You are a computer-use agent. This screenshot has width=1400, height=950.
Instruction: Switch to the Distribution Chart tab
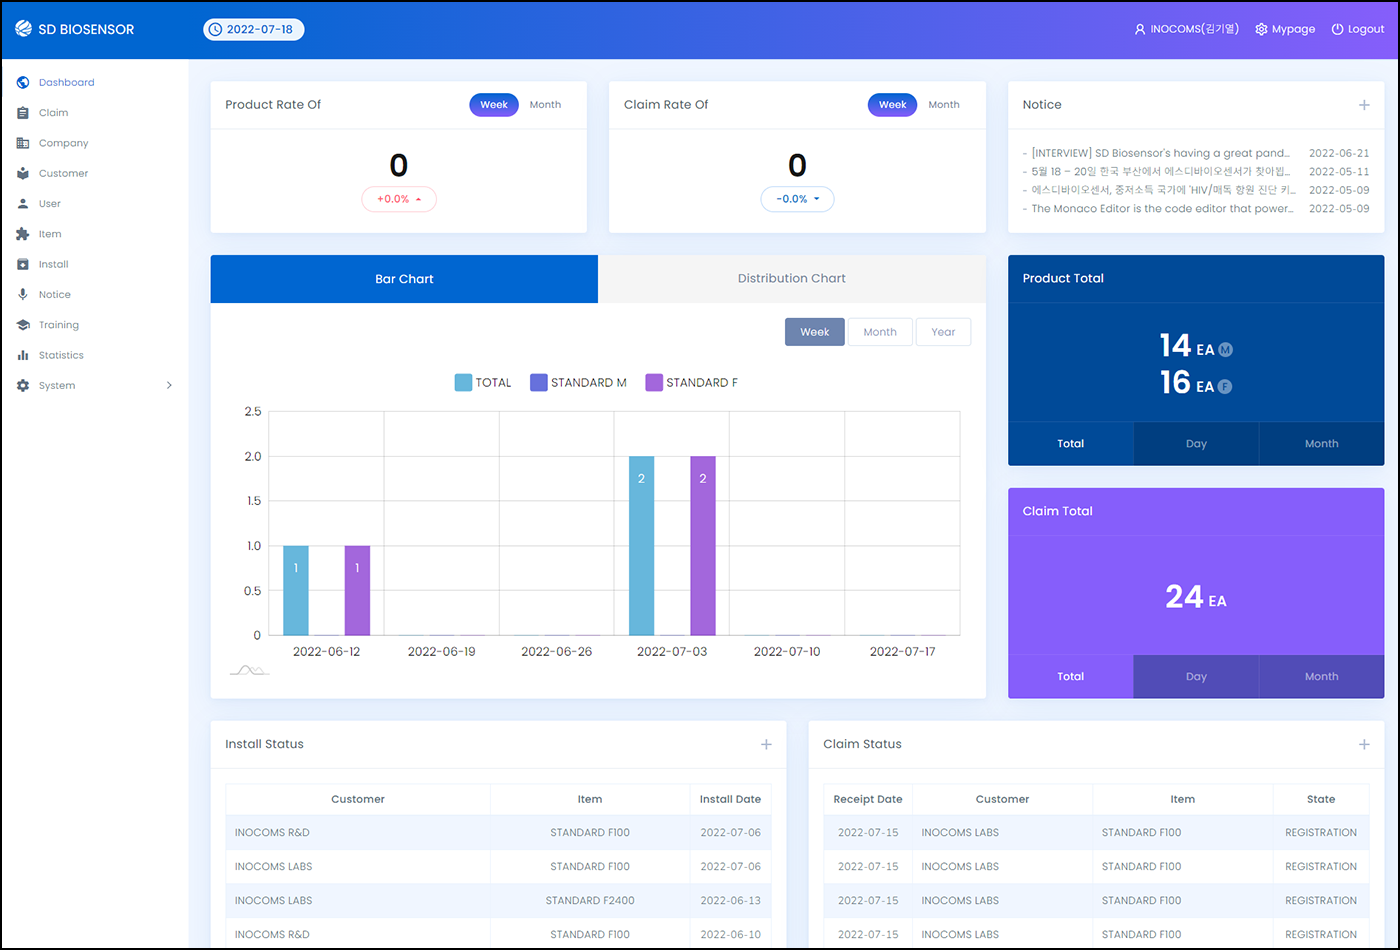(792, 279)
